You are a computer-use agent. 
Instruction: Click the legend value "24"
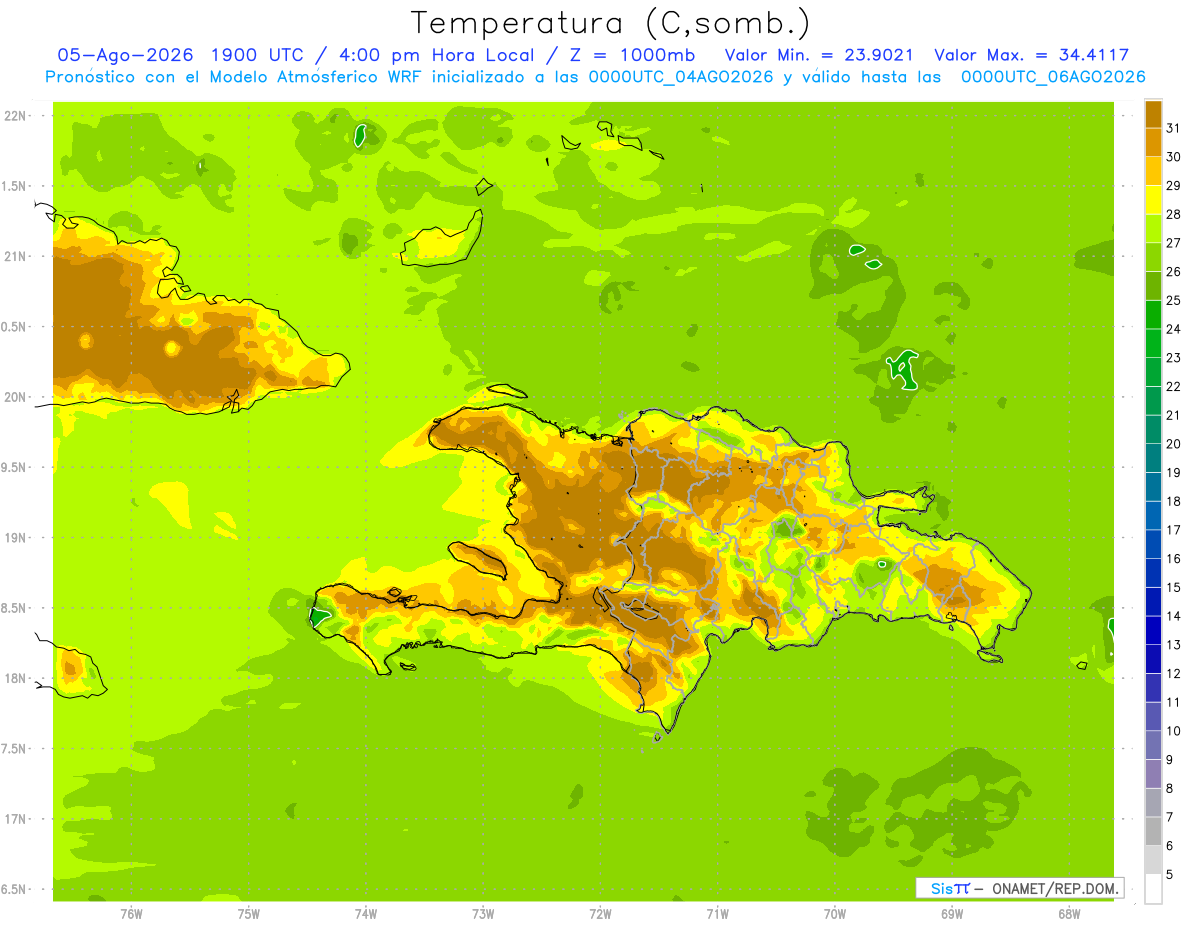[x=1174, y=329]
